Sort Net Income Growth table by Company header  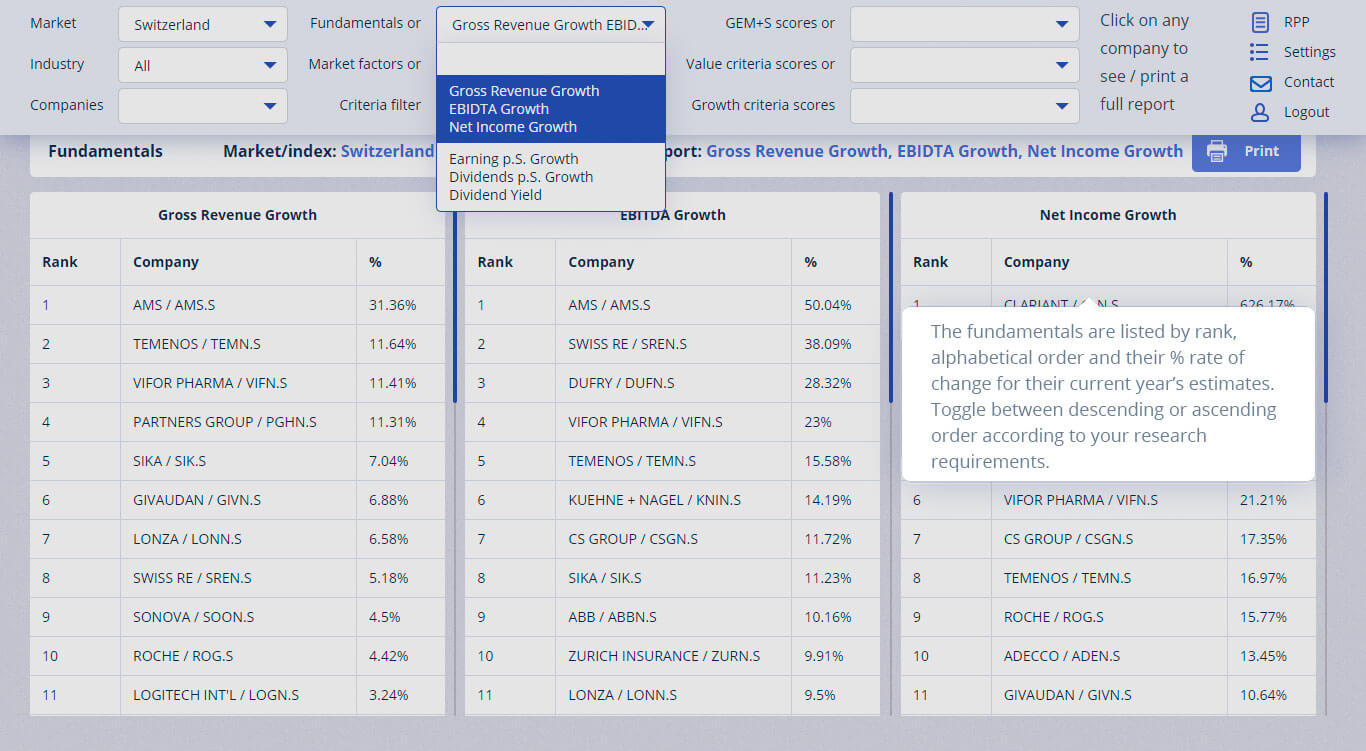[x=1036, y=262]
